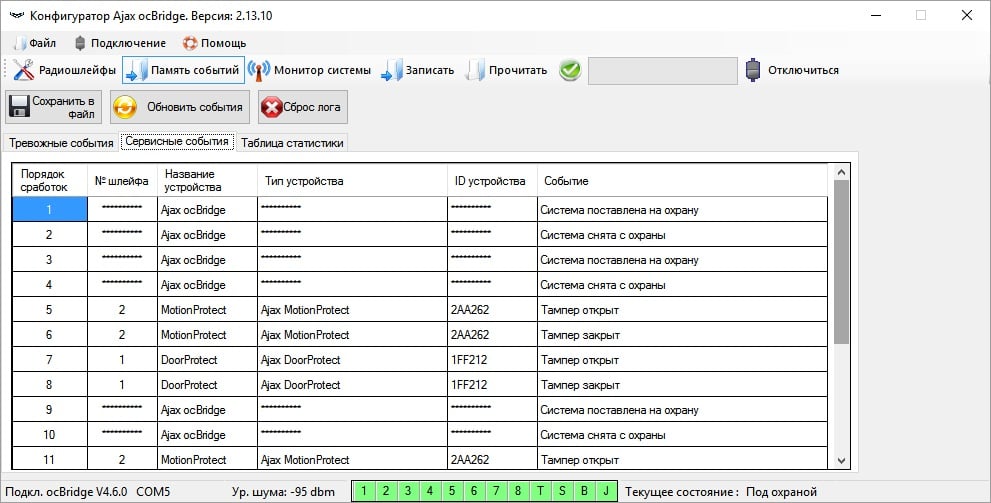Screen dimensions: 991x503
Task: Click the Тампер открыт cell in row 5
Action: pos(682,310)
